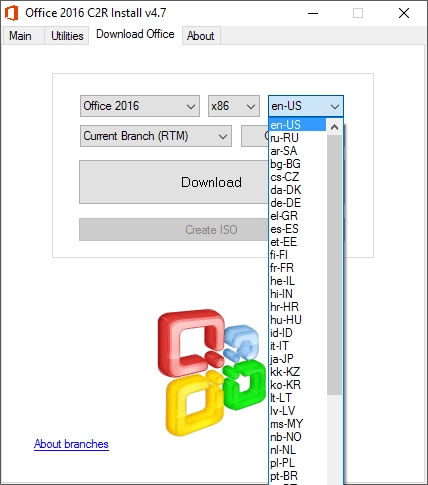
Task: Pick ja-JP in the language list
Action: click(x=297, y=359)
